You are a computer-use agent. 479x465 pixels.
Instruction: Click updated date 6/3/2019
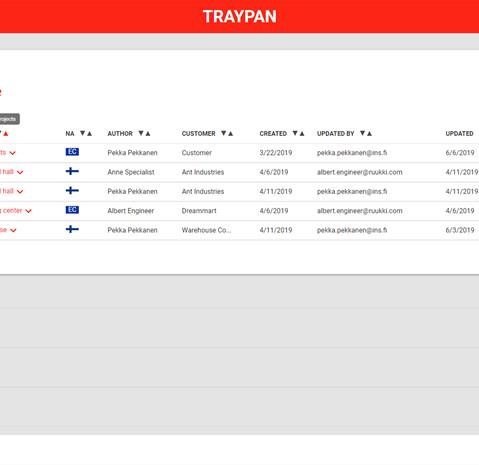tap(460, 230)
